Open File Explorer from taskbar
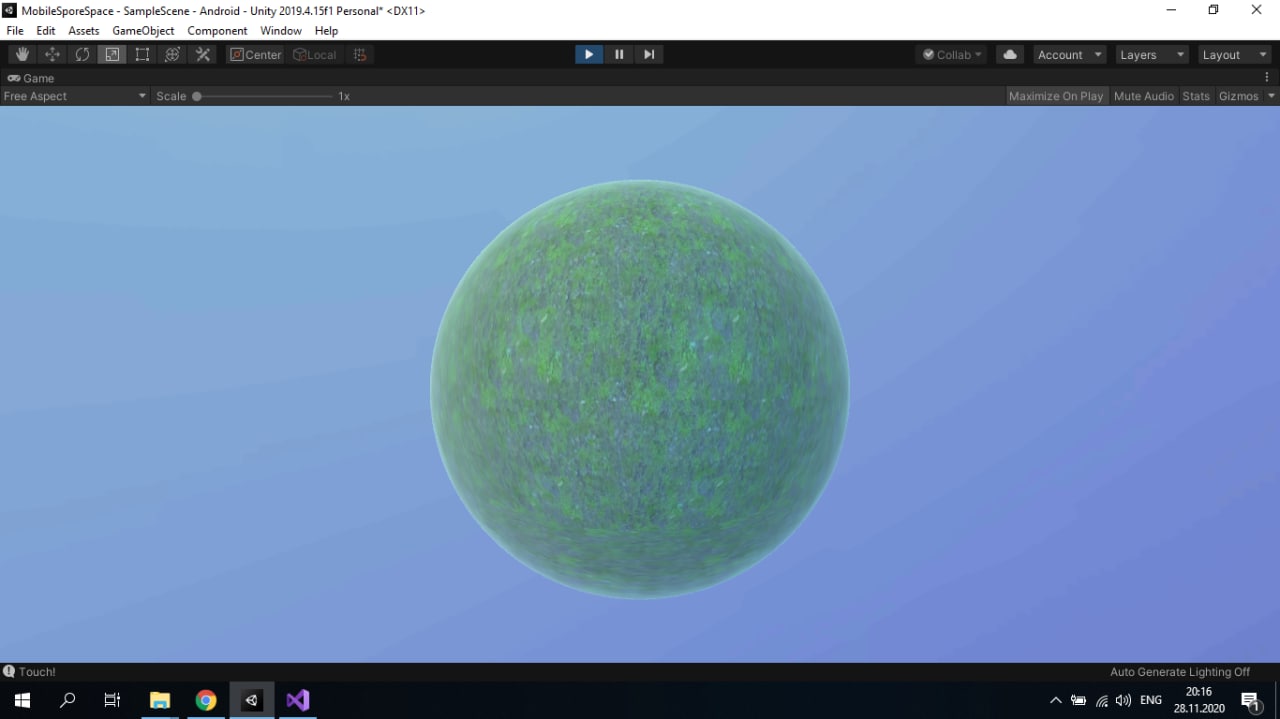This screenshot has width=1280, height=719. (160, 700)
